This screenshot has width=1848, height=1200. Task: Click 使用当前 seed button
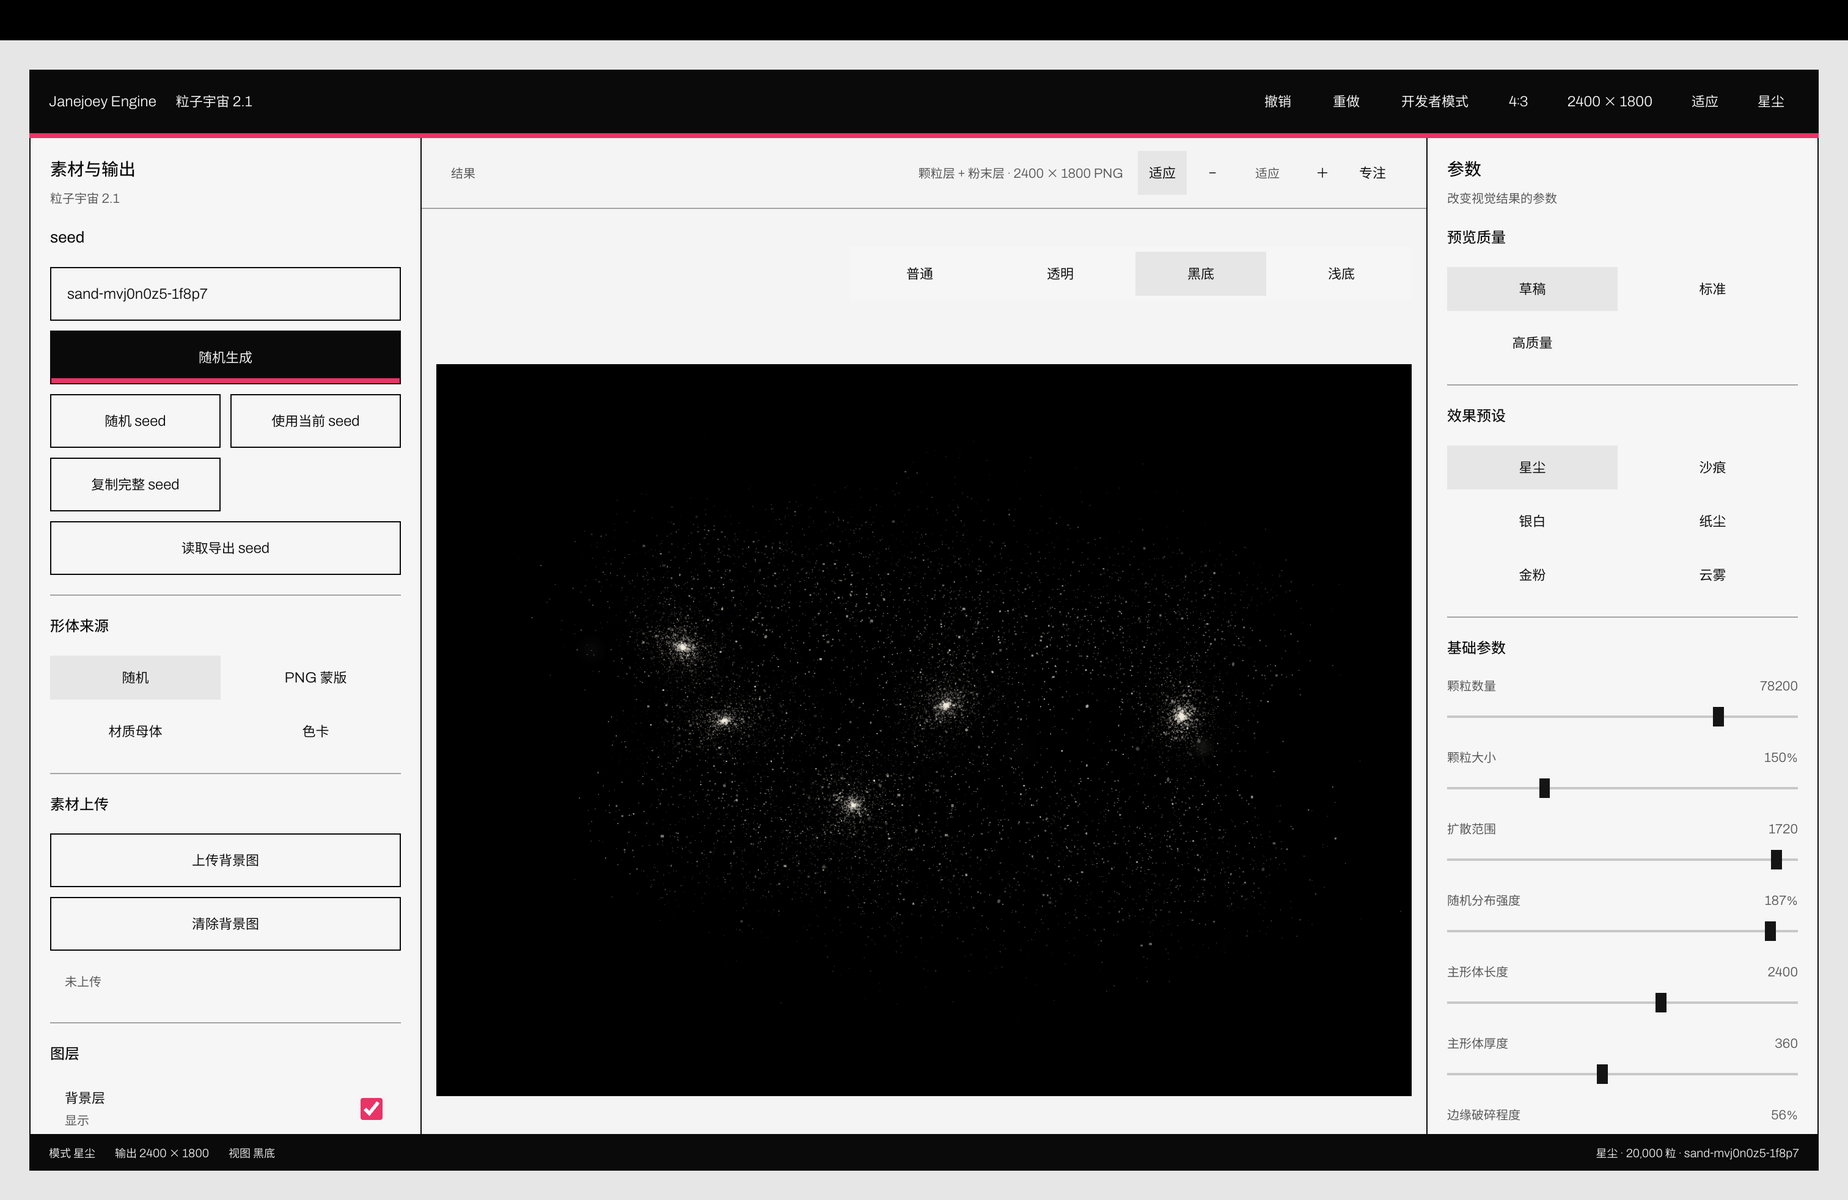pyautogui.click(x=315, y=421)
